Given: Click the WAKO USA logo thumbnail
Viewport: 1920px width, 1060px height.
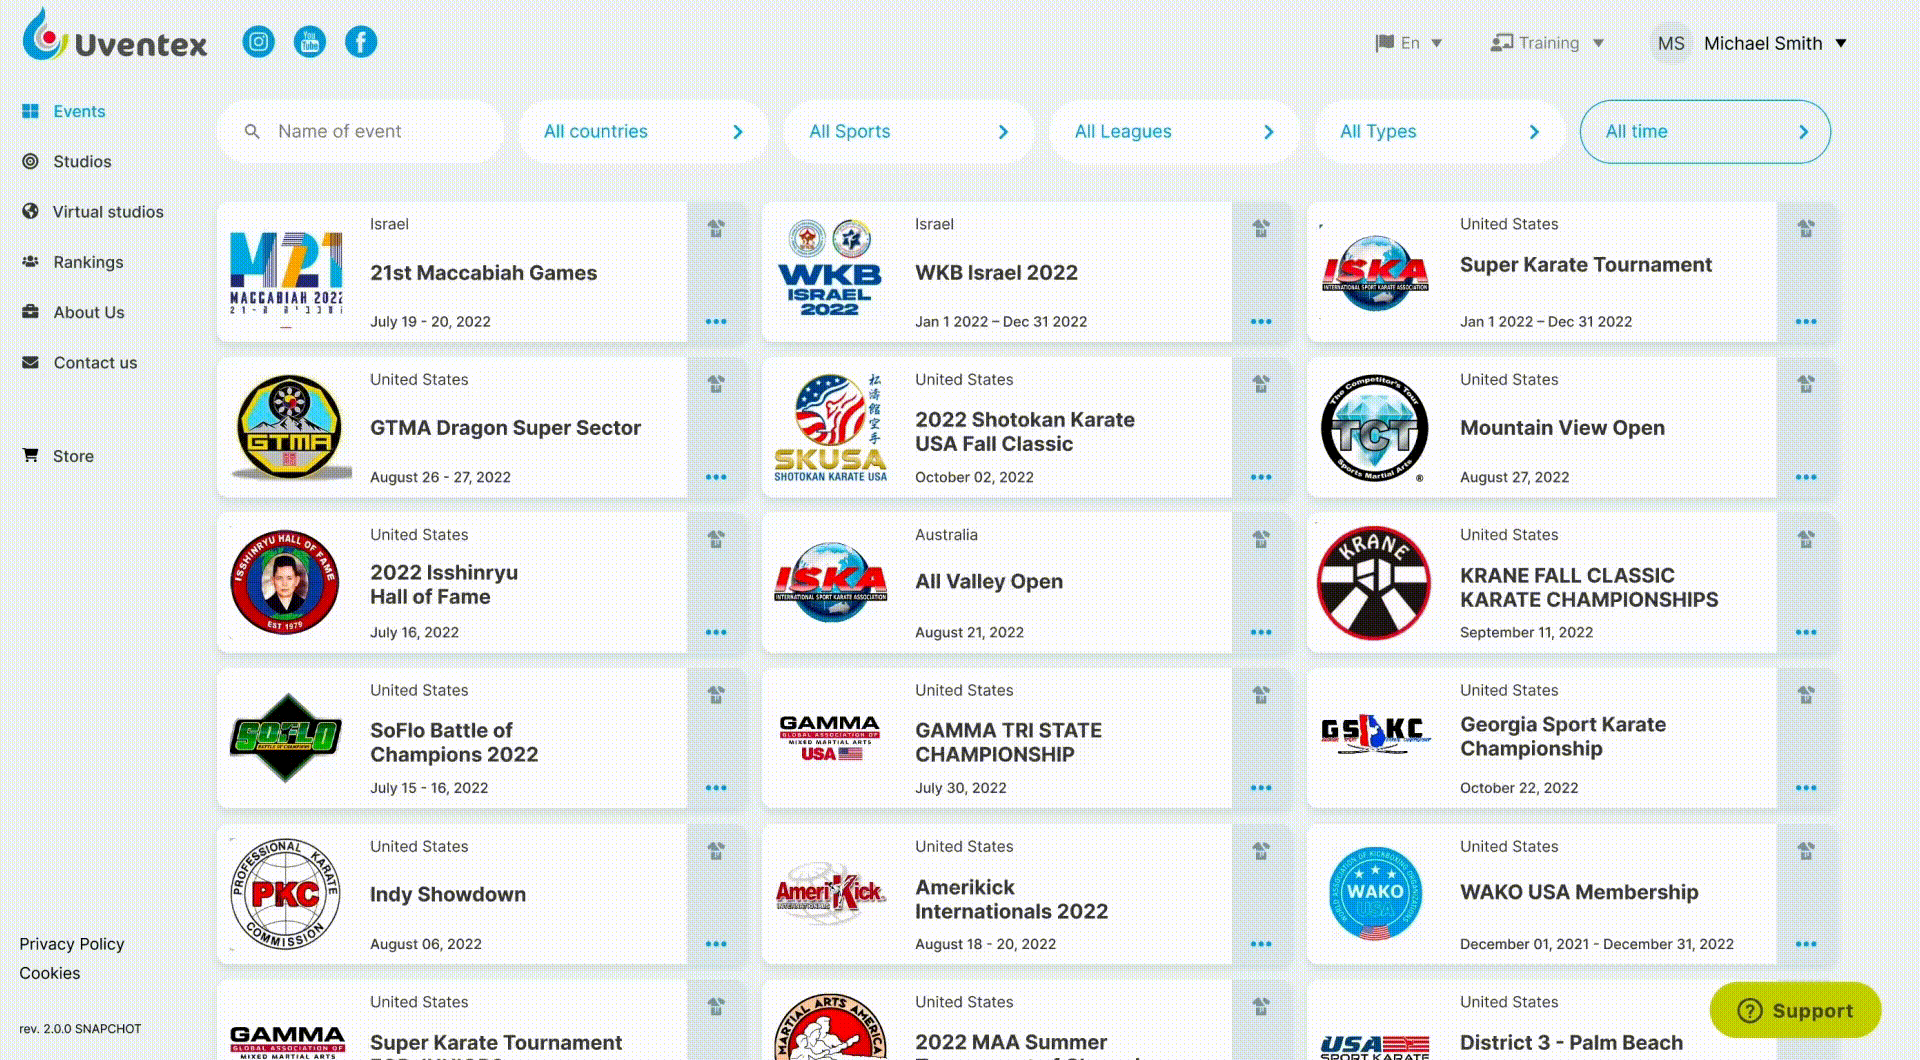Looking at the screenshot, I should (1375, 894).
